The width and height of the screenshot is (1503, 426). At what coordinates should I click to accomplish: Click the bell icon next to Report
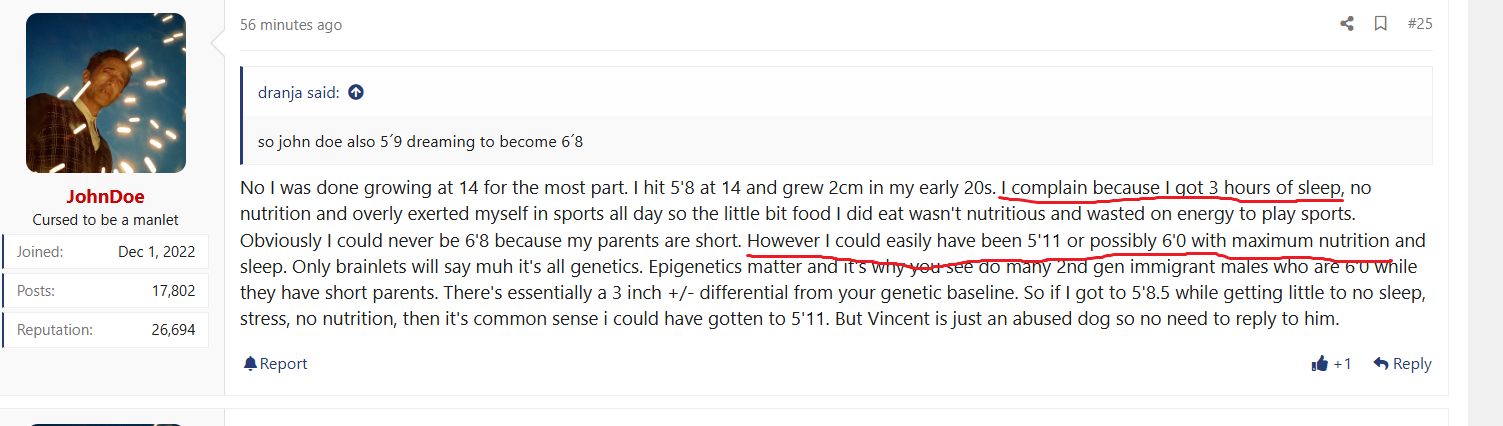click(250, 363)
